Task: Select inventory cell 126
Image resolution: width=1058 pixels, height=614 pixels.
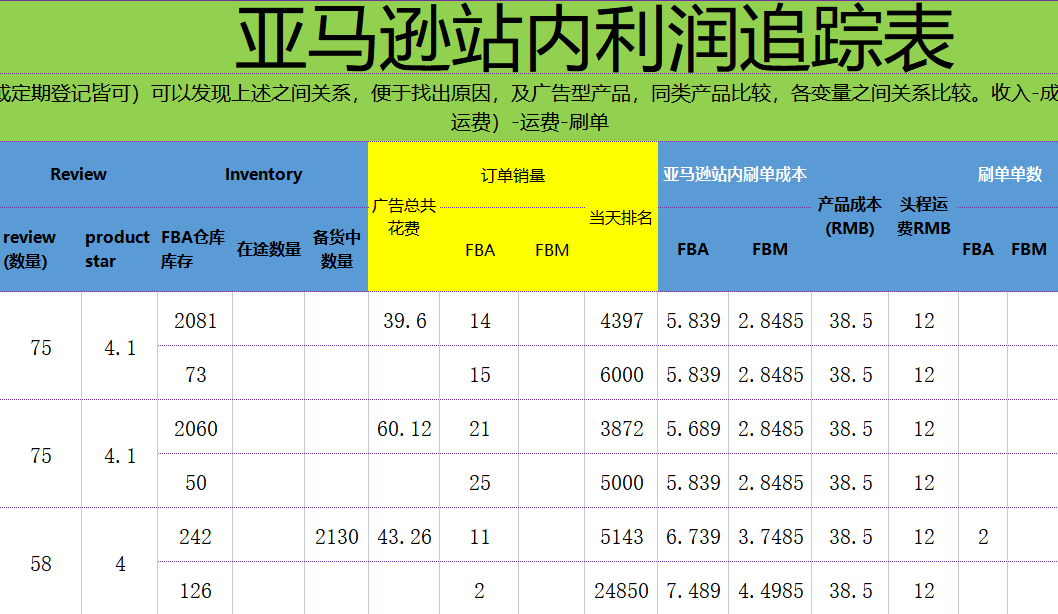Action: click(196, 590)
